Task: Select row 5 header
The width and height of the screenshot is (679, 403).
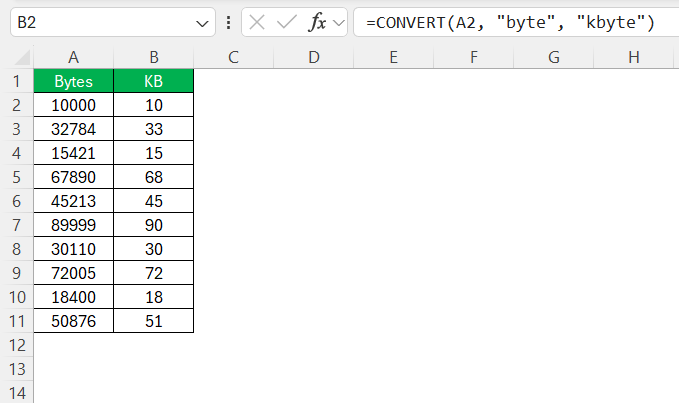Action: (17, 177)
